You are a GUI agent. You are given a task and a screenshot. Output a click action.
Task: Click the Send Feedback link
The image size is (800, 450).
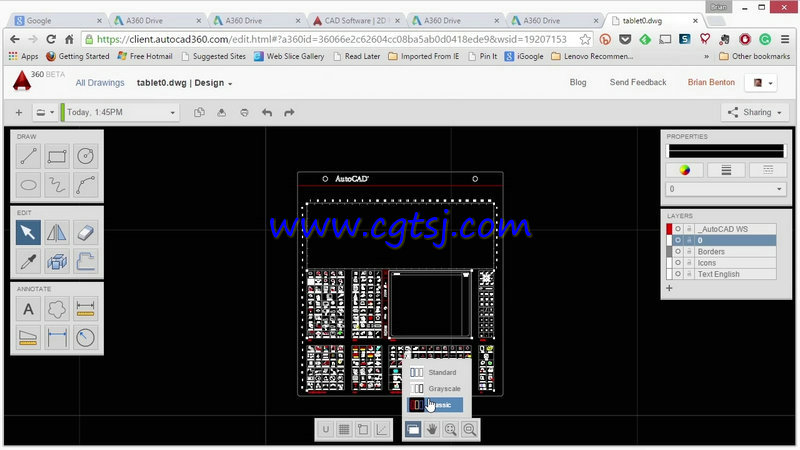pos(638,82)
